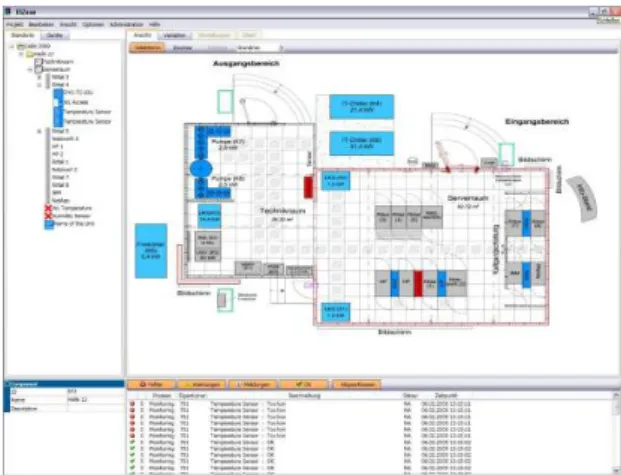Click the green outlined box near Eingangsbereich

tap(506, 155)
